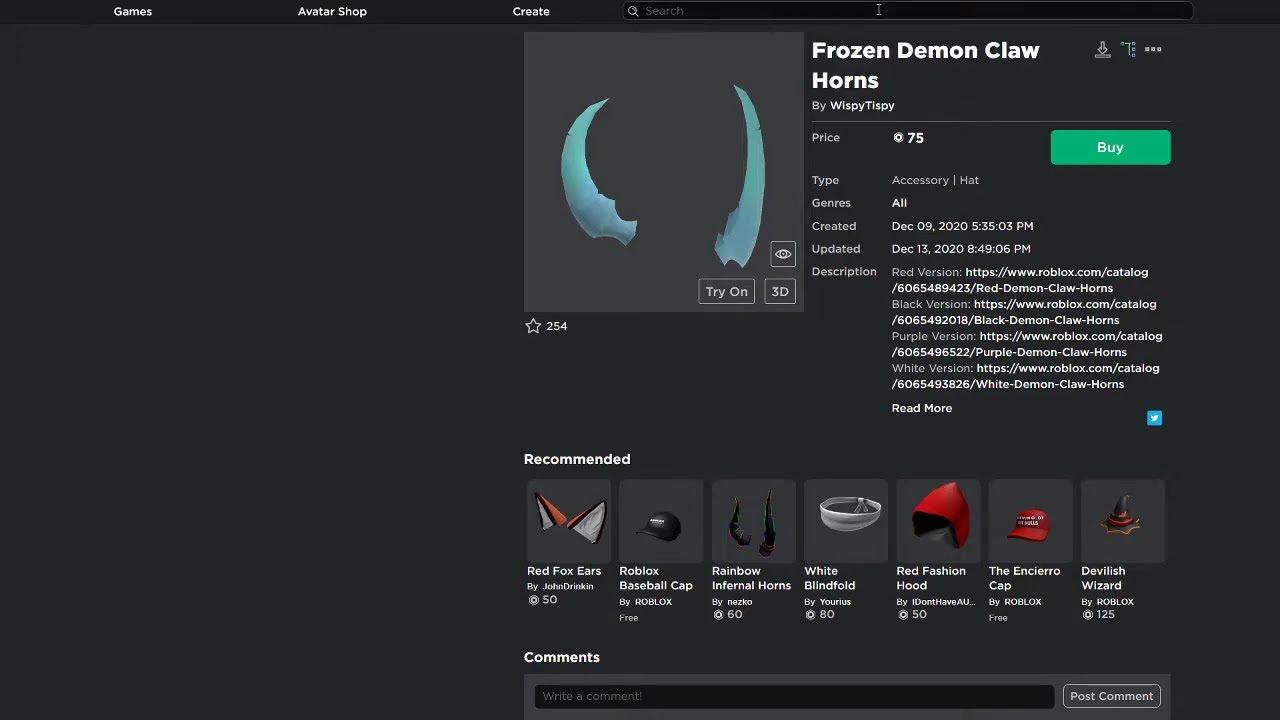This screenshot has height=720, width=1280.
Task: Click creator ROBLOX under Devilish Wizard
Action: tap(1115, 602)
